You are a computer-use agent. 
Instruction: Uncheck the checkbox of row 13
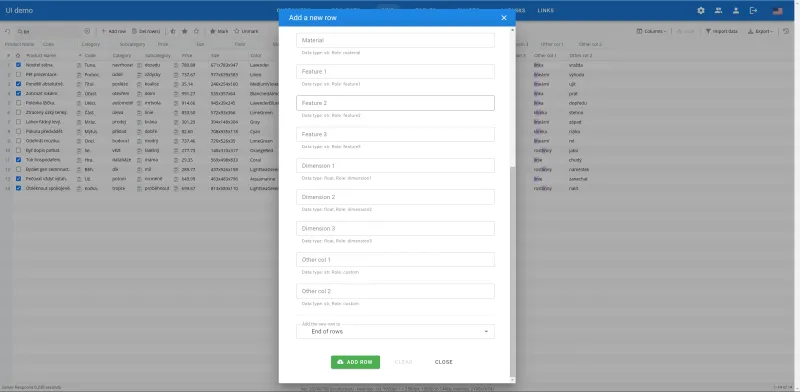(18, 179)
